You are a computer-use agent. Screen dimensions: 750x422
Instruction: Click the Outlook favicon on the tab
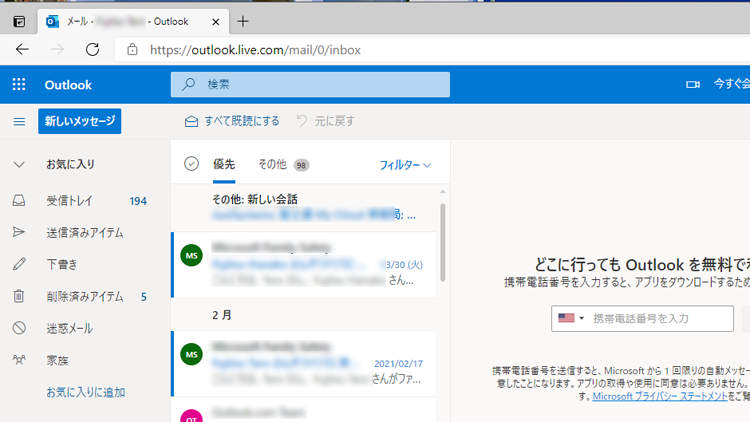(52, 22)
